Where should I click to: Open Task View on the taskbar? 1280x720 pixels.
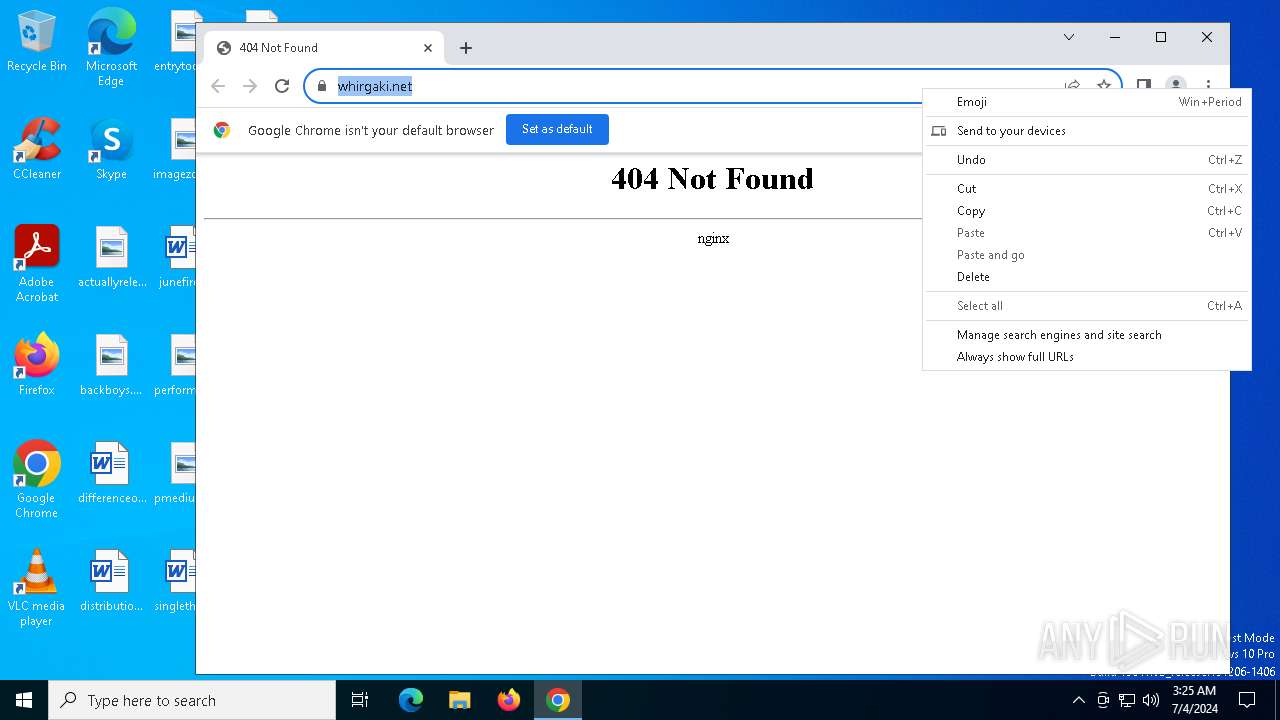point(360,700)
